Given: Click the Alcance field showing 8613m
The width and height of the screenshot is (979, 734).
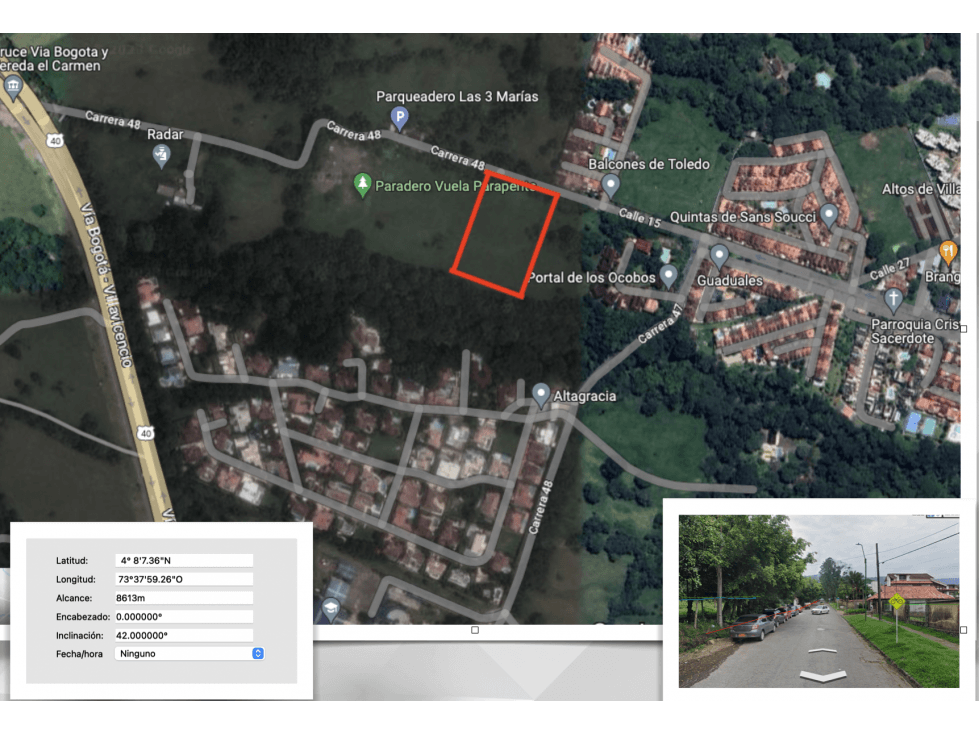Looking at the screenshot, I should 184,598.
